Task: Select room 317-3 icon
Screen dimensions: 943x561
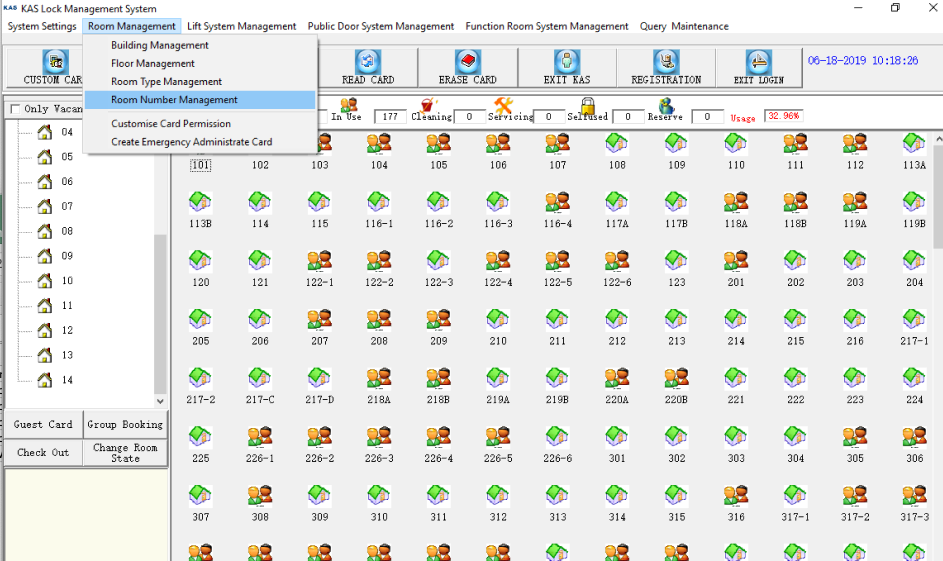Action: pos(914,495)
